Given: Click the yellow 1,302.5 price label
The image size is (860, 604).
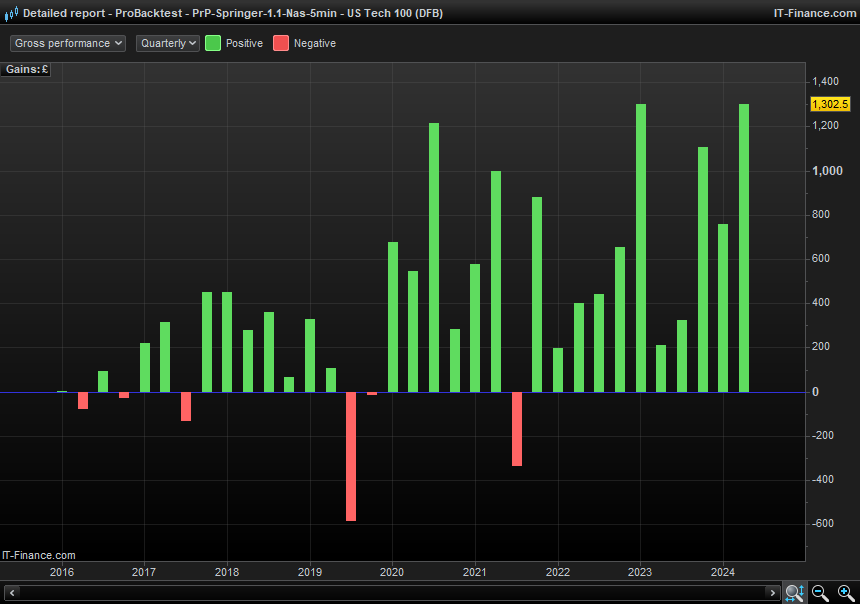Looking at the screenshot, I should 830,104.
